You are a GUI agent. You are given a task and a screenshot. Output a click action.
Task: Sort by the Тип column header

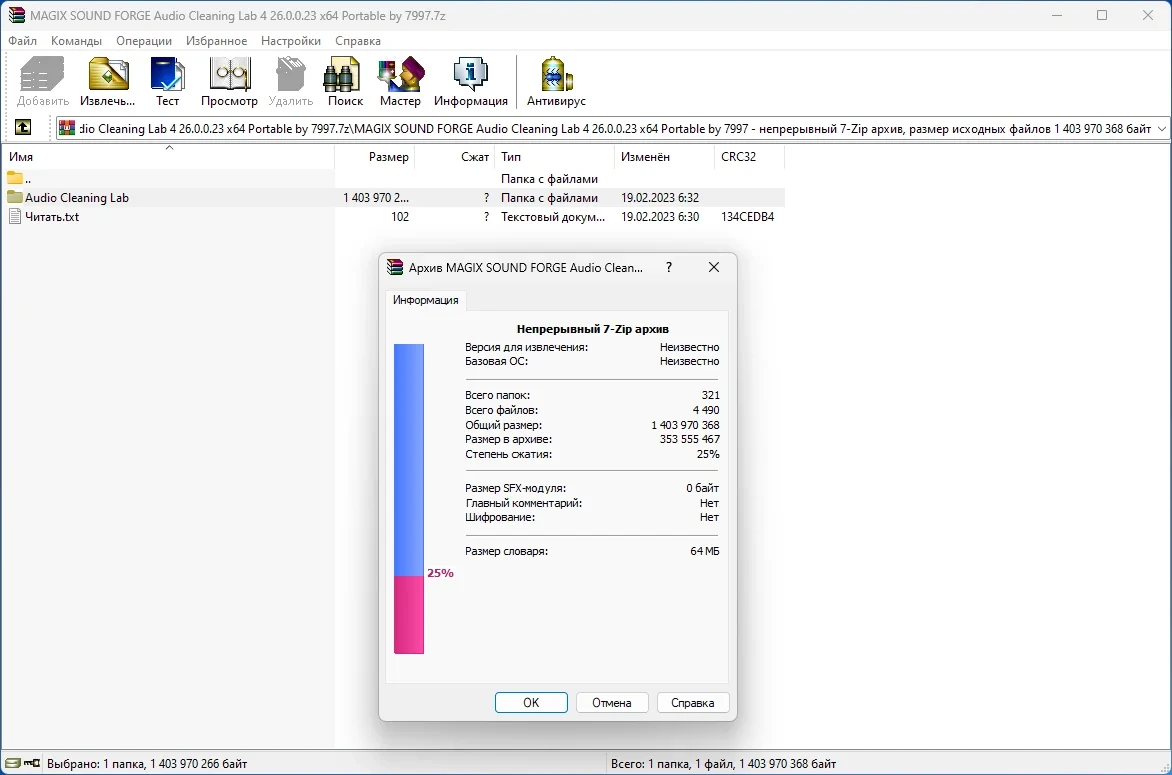554,156
